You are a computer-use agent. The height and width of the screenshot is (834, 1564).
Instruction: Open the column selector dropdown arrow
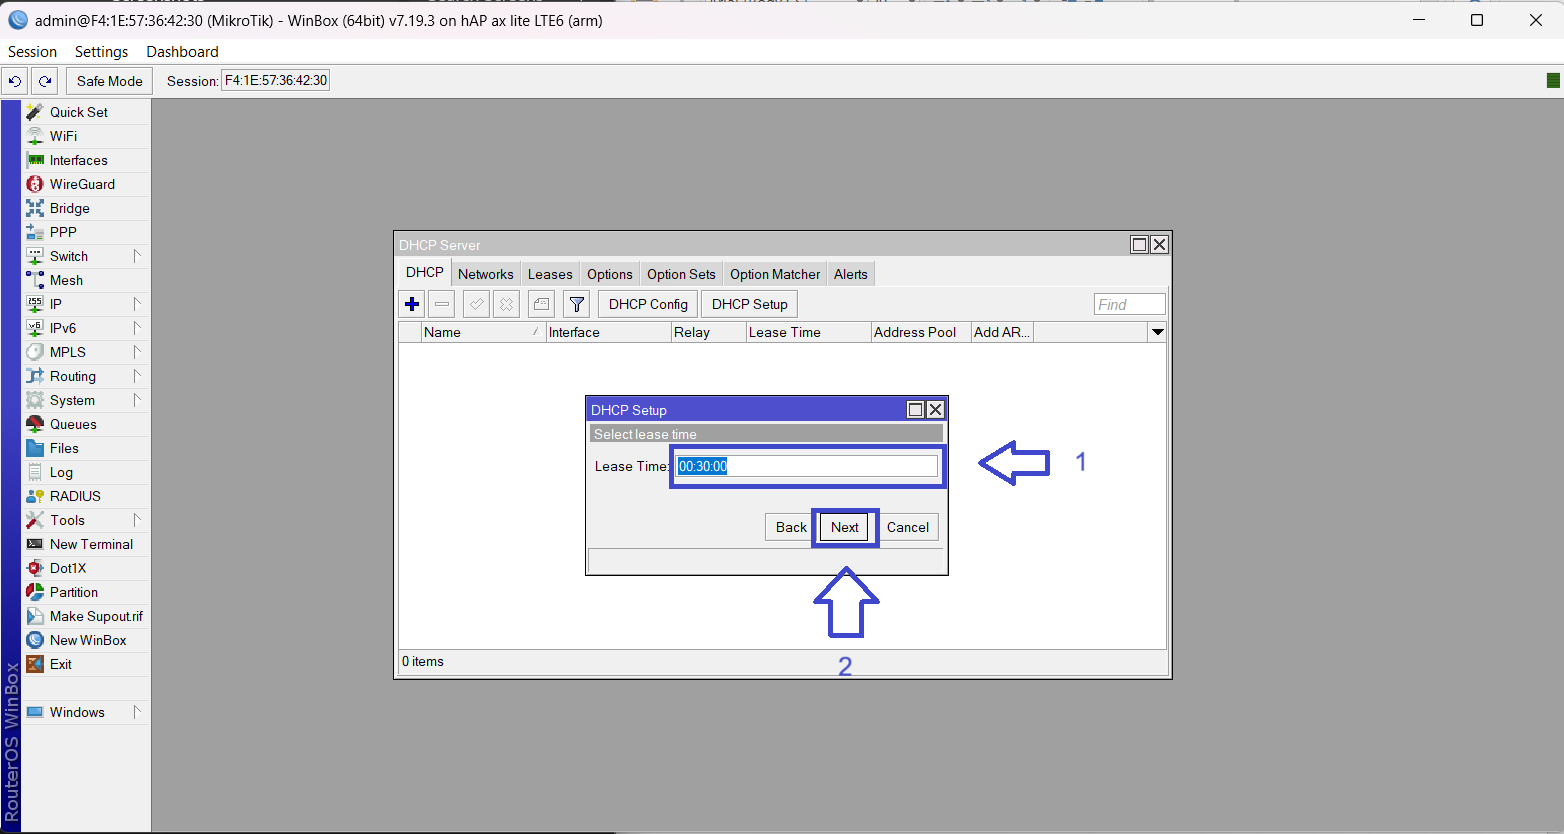(1158, 332)
